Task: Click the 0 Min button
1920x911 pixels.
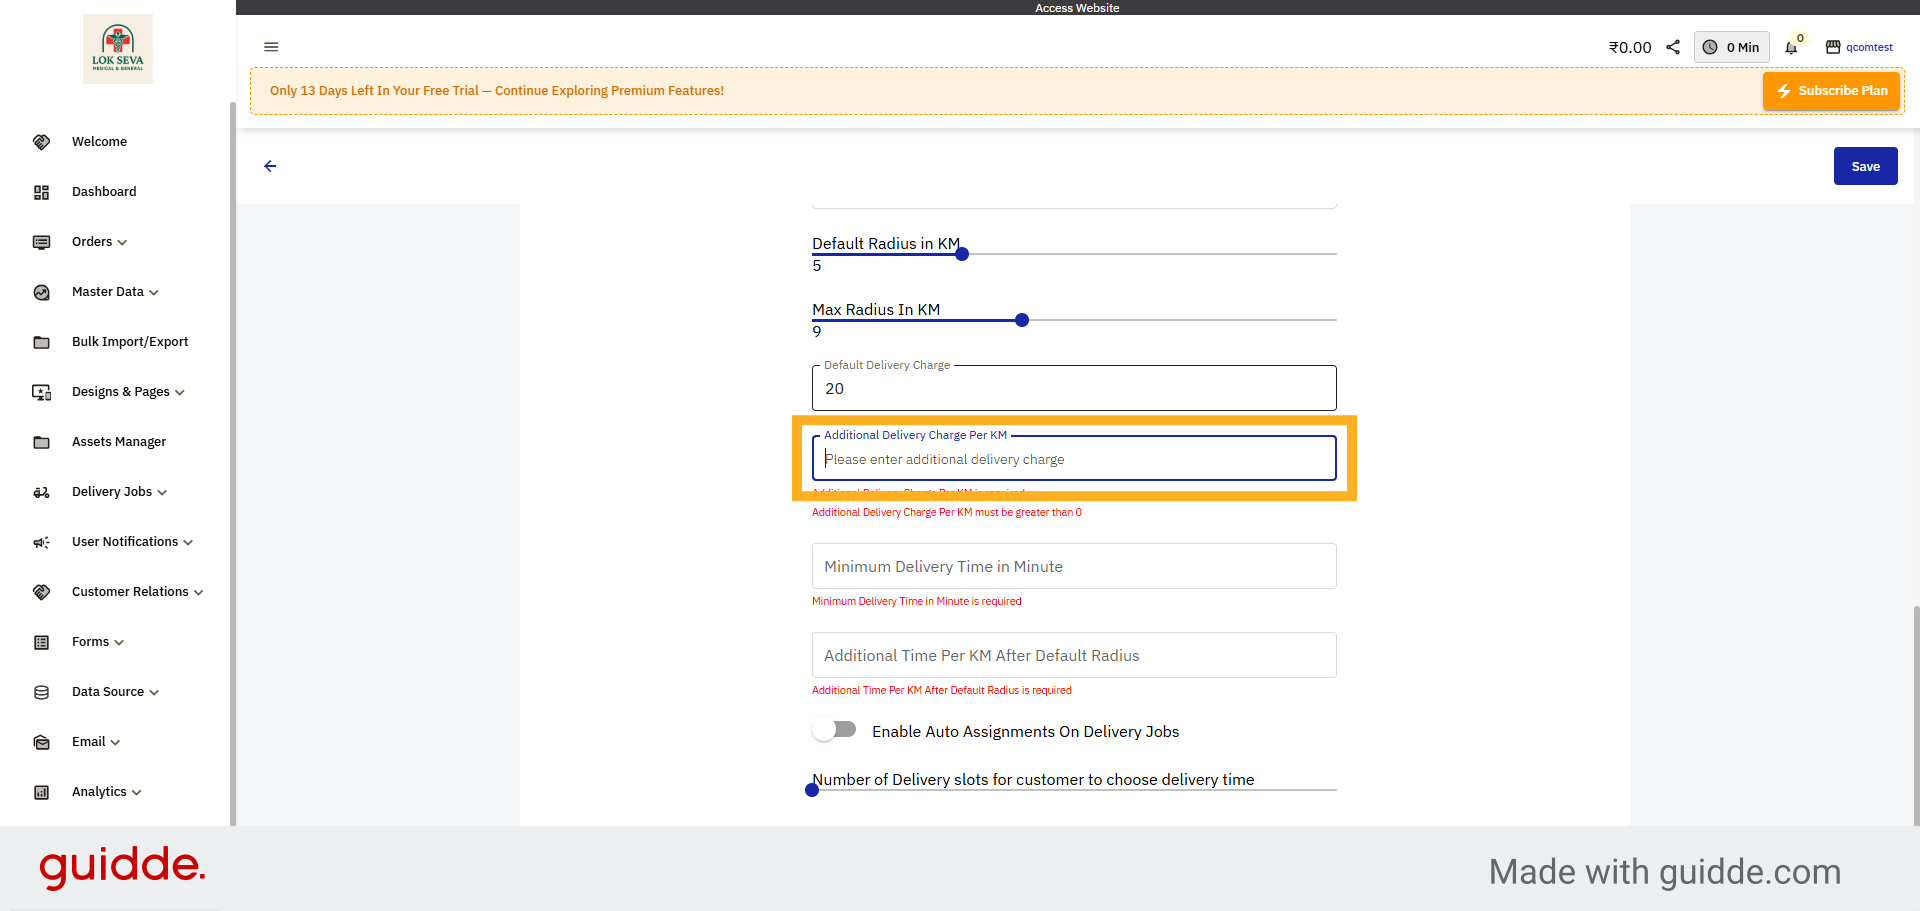Action: (x=1731, y=47)
